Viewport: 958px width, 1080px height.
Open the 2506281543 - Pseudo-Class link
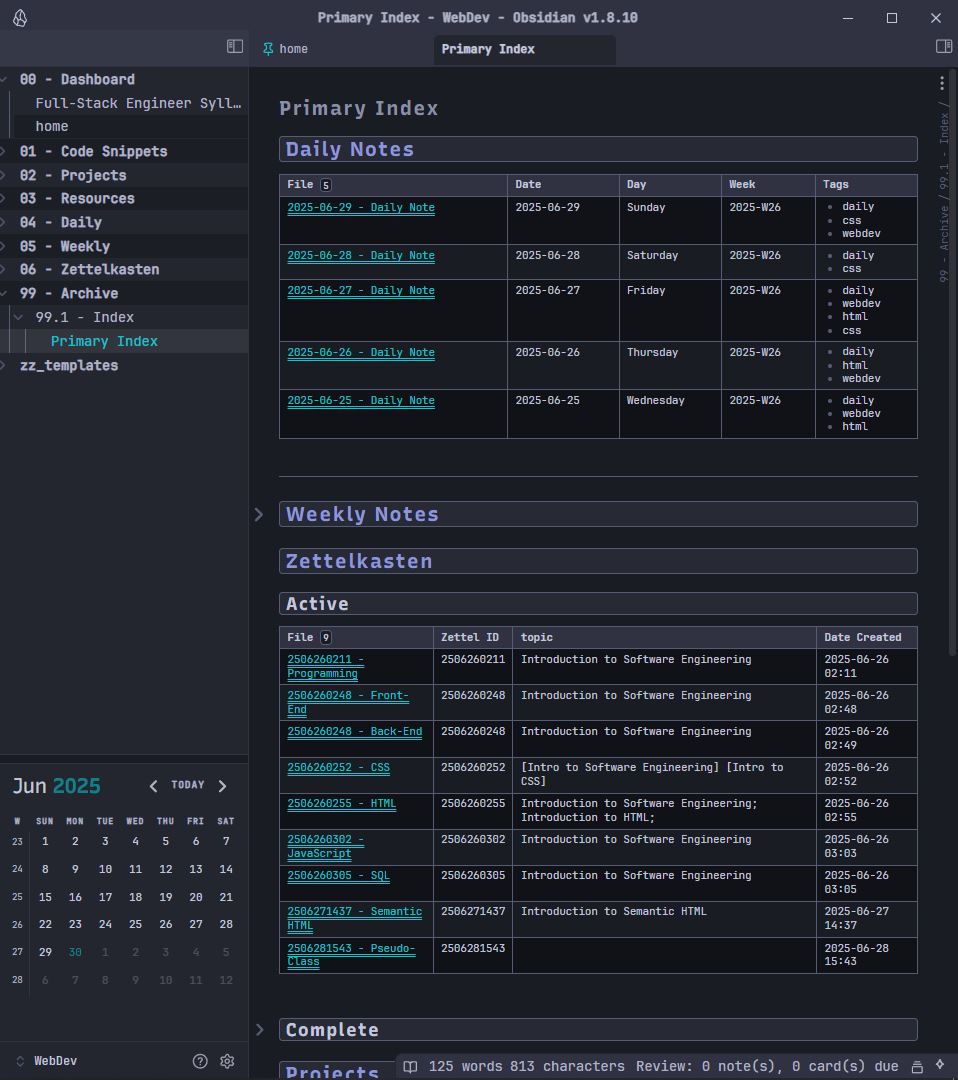(351, 955)
